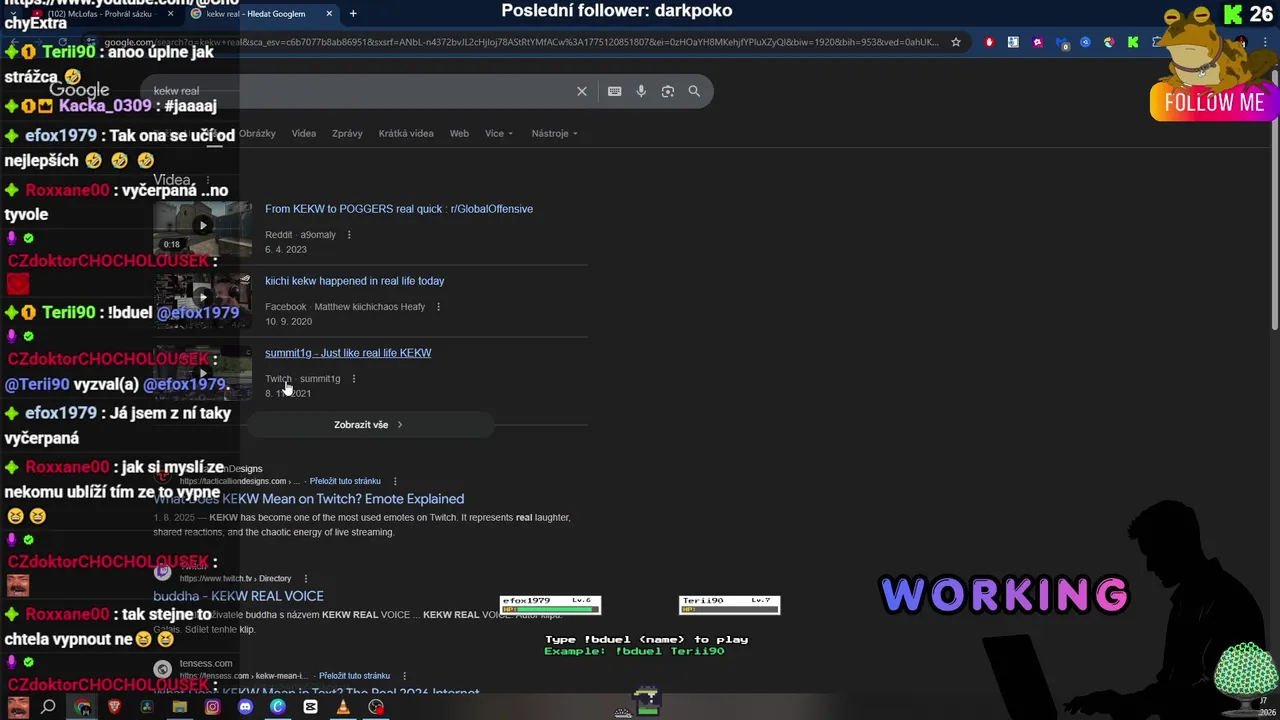Open Google Lens image search icon
The height and width of the screenshot is (720, 1280).
667,91
